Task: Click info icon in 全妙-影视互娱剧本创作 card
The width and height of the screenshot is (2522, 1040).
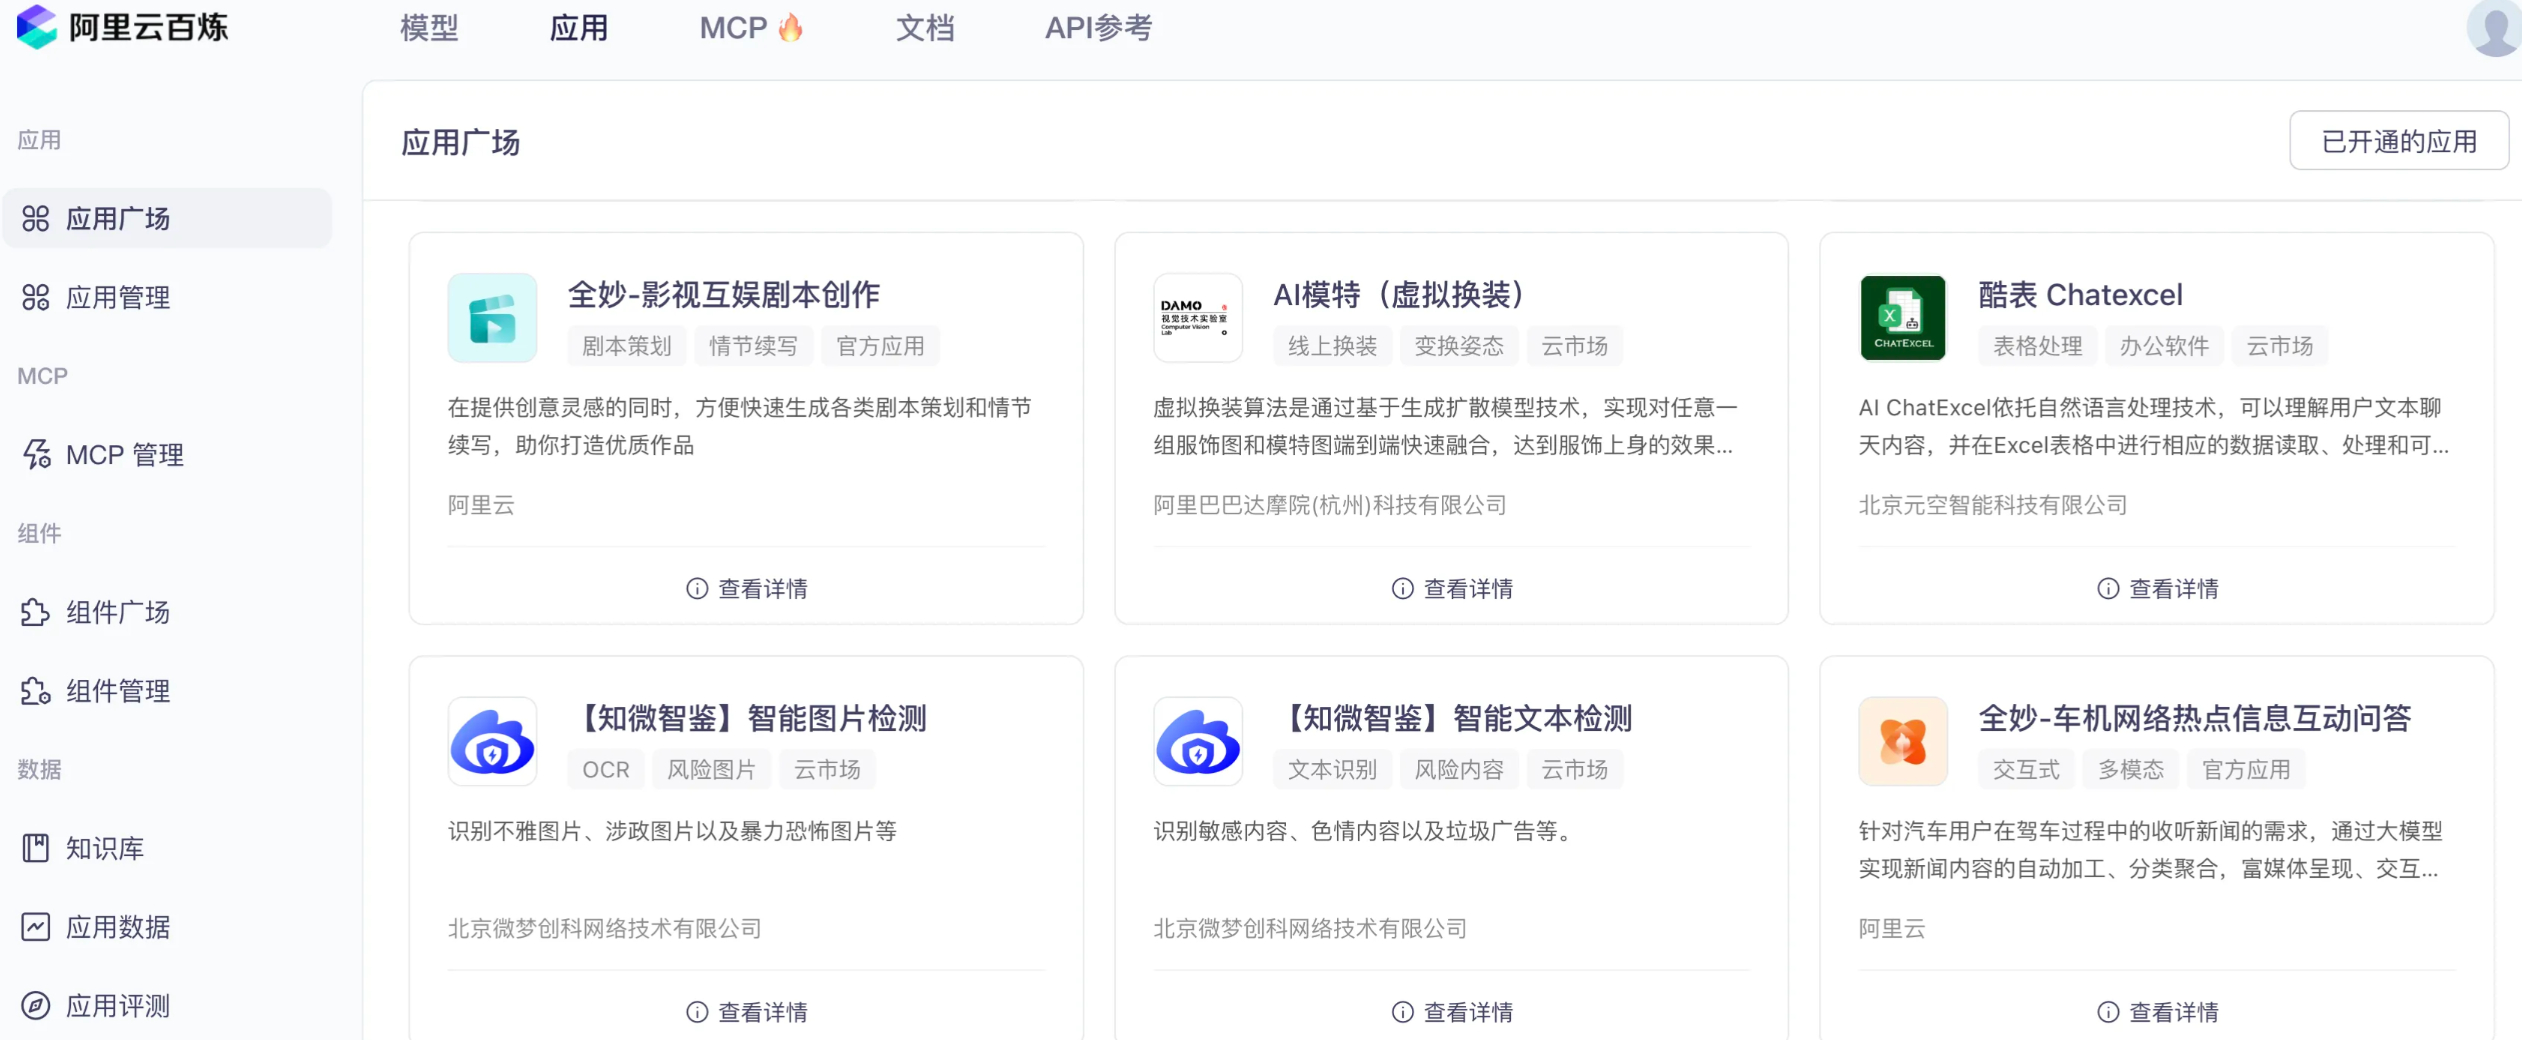Action: pyautogui.click(x=697, y=589)
